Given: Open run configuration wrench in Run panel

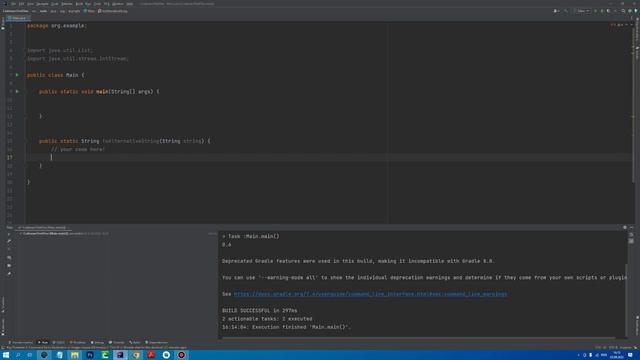Looking at the screenshot, I should point(9,241).
